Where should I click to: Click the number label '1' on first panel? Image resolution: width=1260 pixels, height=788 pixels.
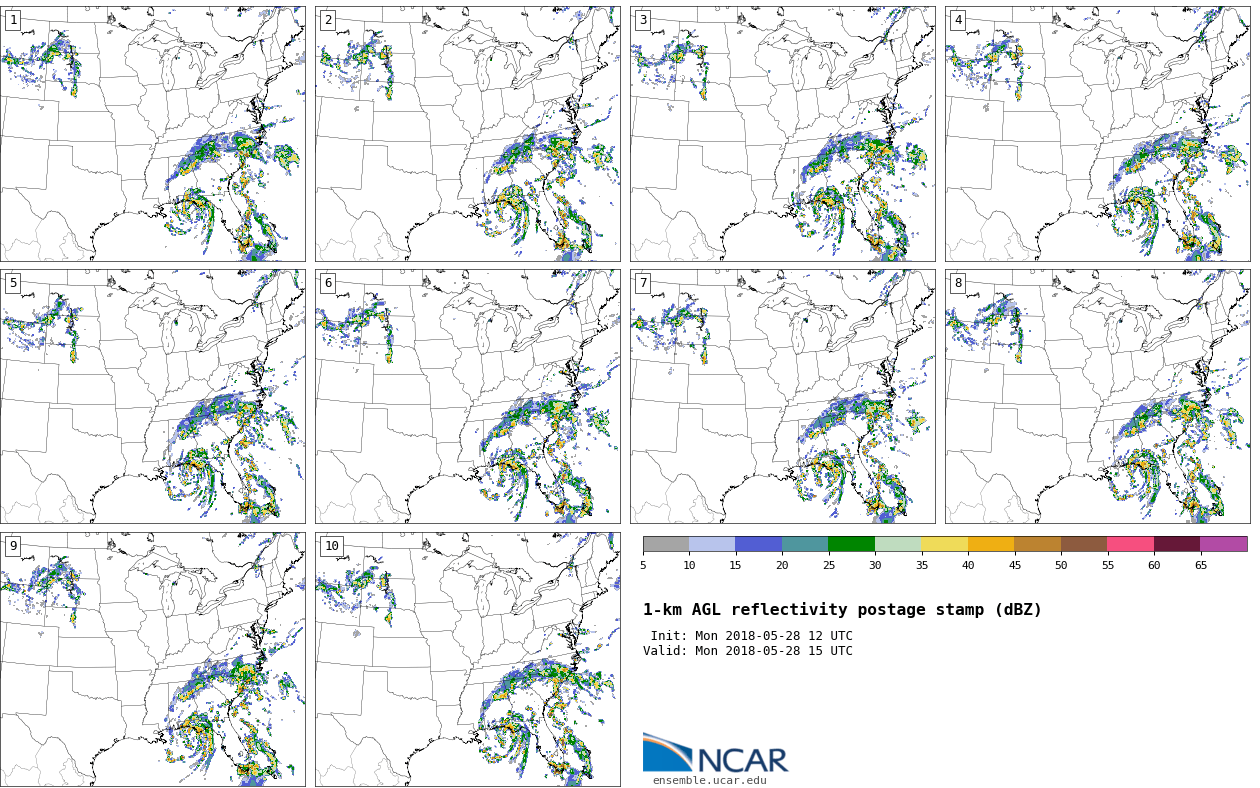(13, 20)
